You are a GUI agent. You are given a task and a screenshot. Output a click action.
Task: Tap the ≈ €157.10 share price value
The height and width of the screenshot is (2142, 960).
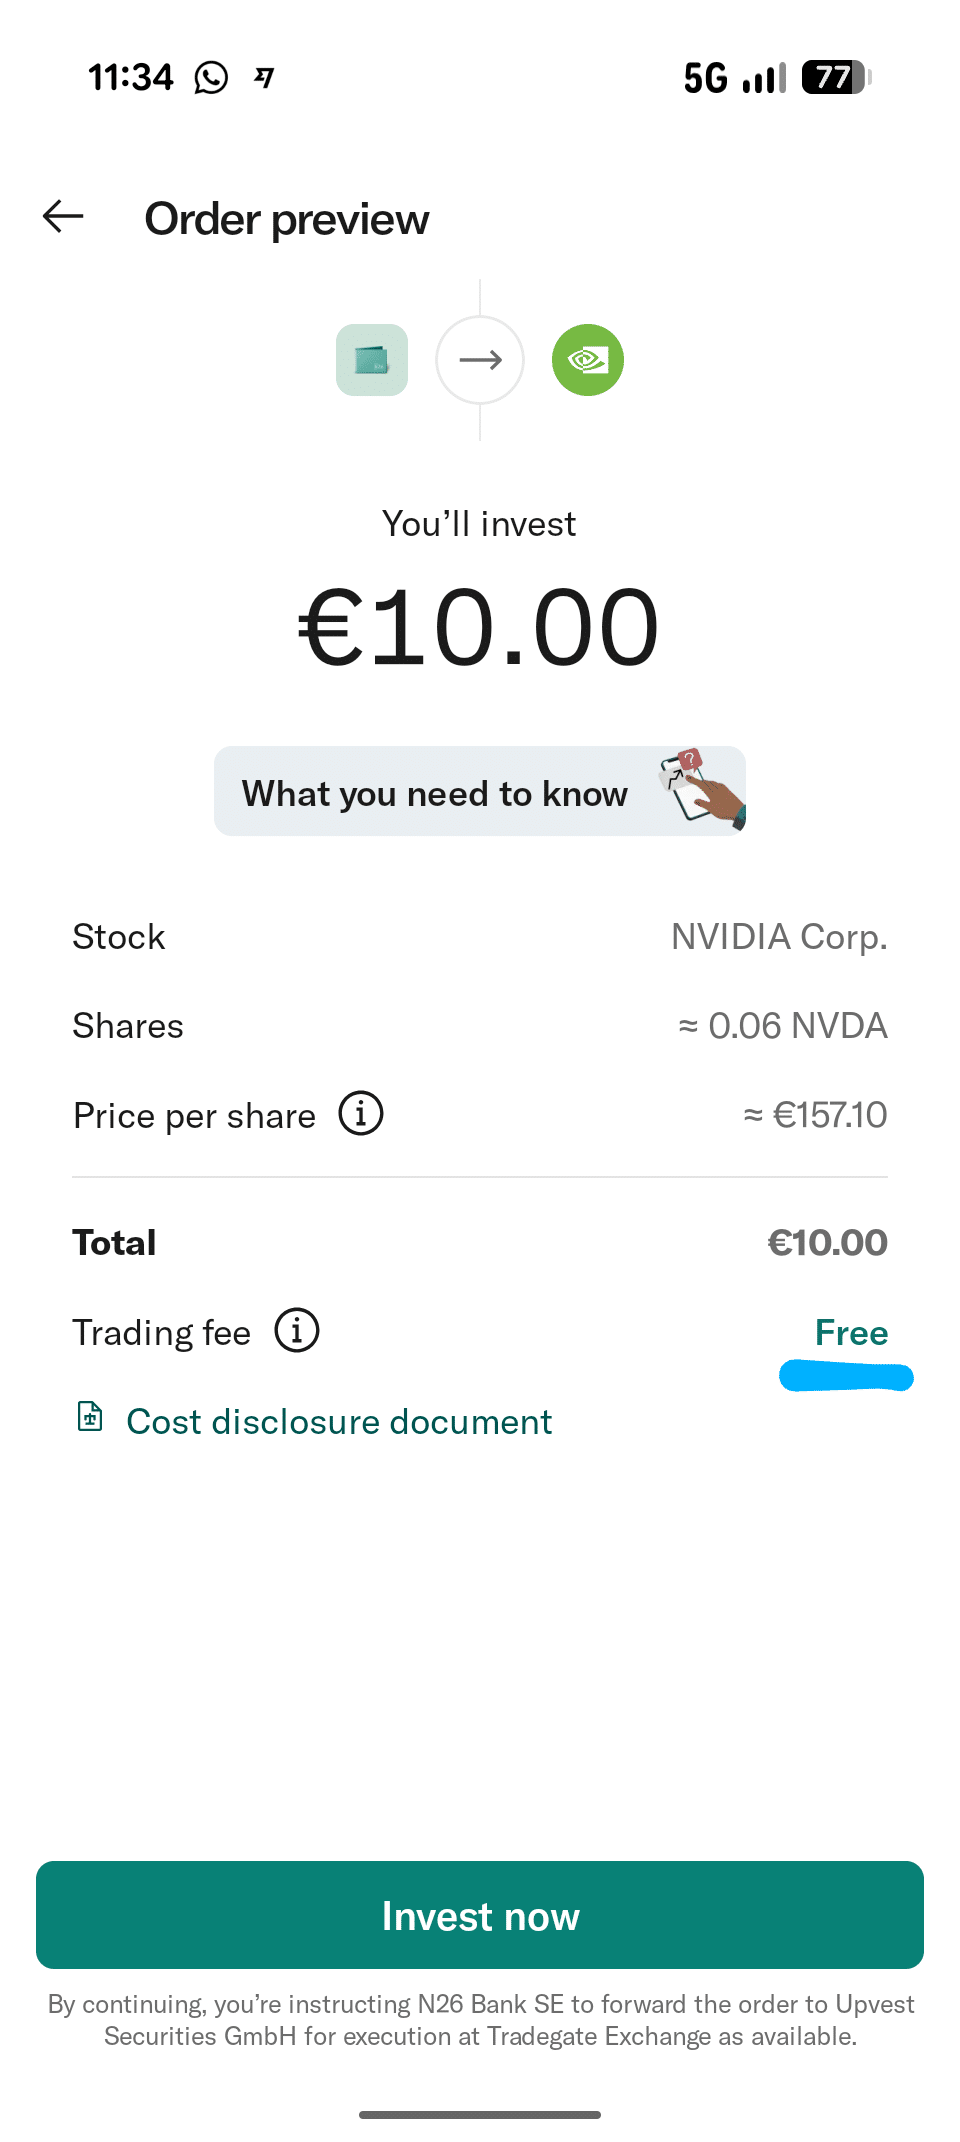pos(815,1115)
